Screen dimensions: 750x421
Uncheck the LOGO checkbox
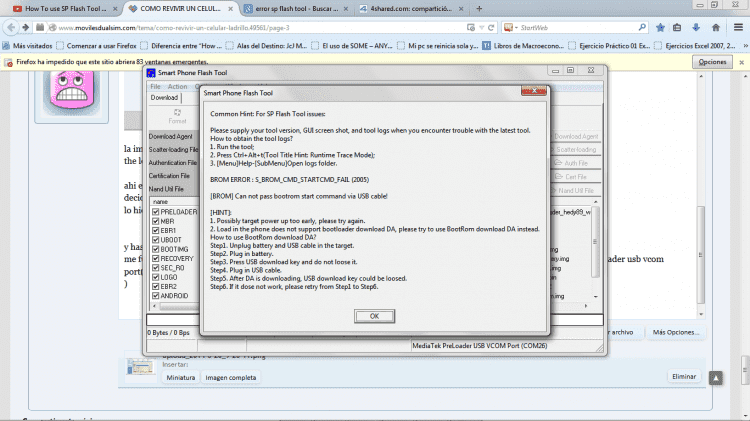pyautogui.click(x=155, y=277)
